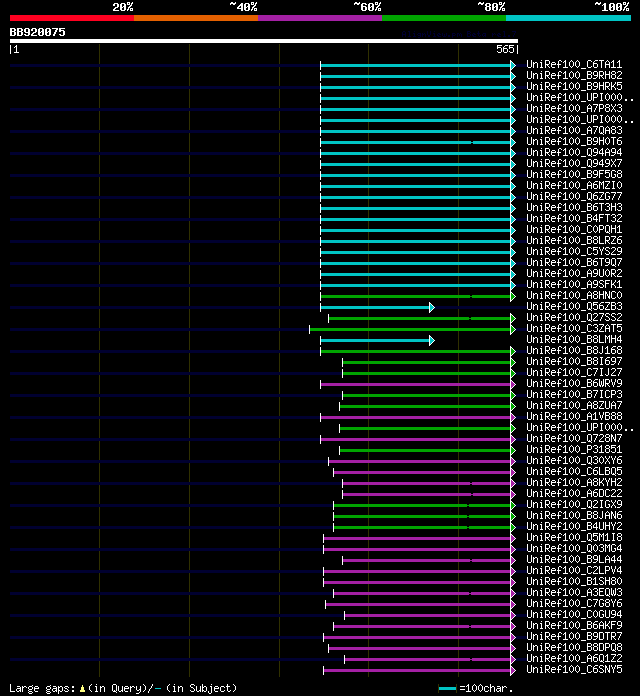The height and width of the screenshot is (696, 640).
Task: Select the label UniRef100_C5YS29
Action: click(574, 251)
